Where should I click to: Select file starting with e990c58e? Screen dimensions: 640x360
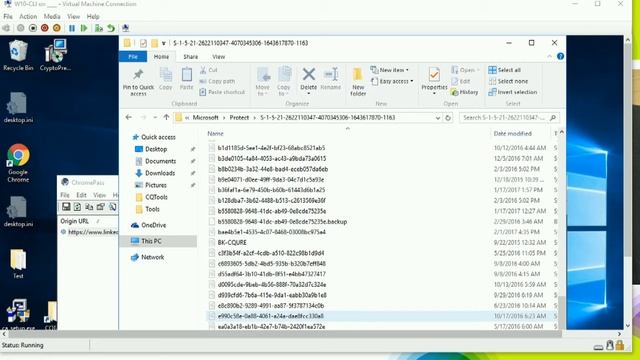click(x=270, y=316)
